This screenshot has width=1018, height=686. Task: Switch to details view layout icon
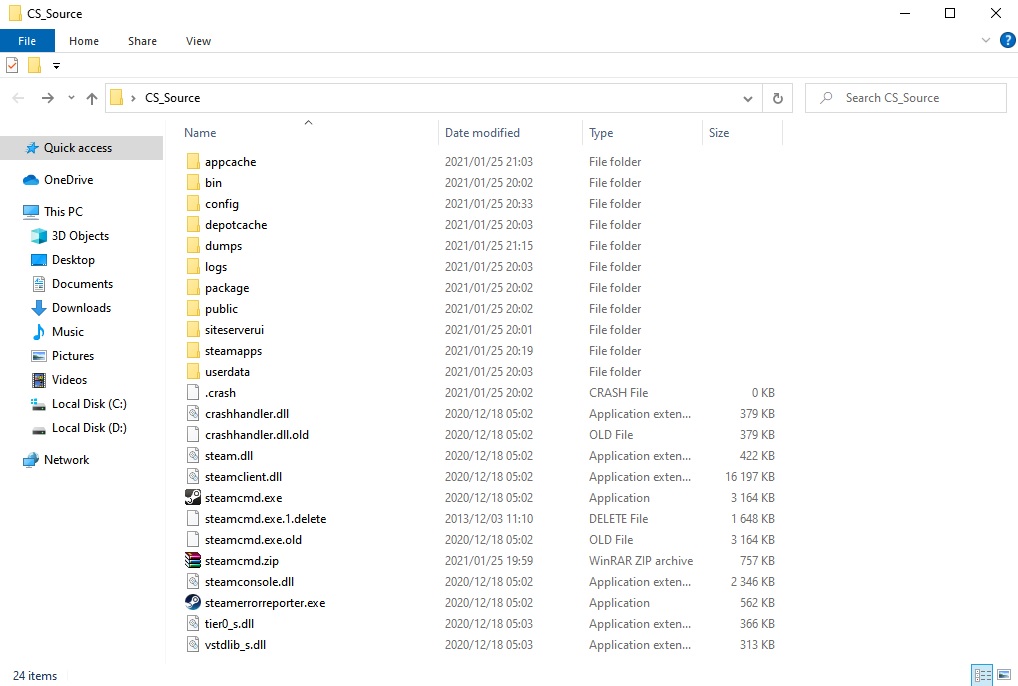point(982,675)
